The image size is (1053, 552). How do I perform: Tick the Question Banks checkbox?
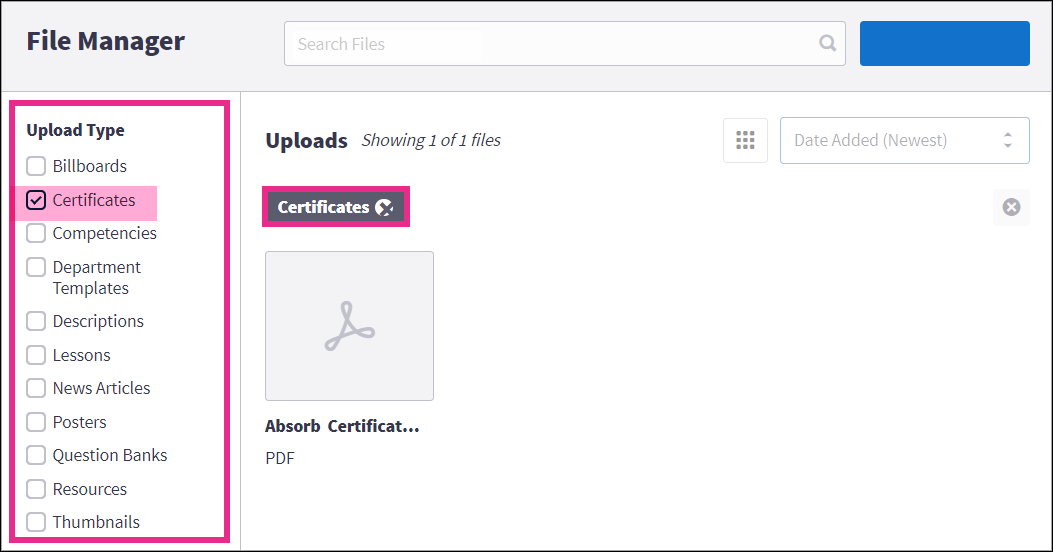[36, 455]
